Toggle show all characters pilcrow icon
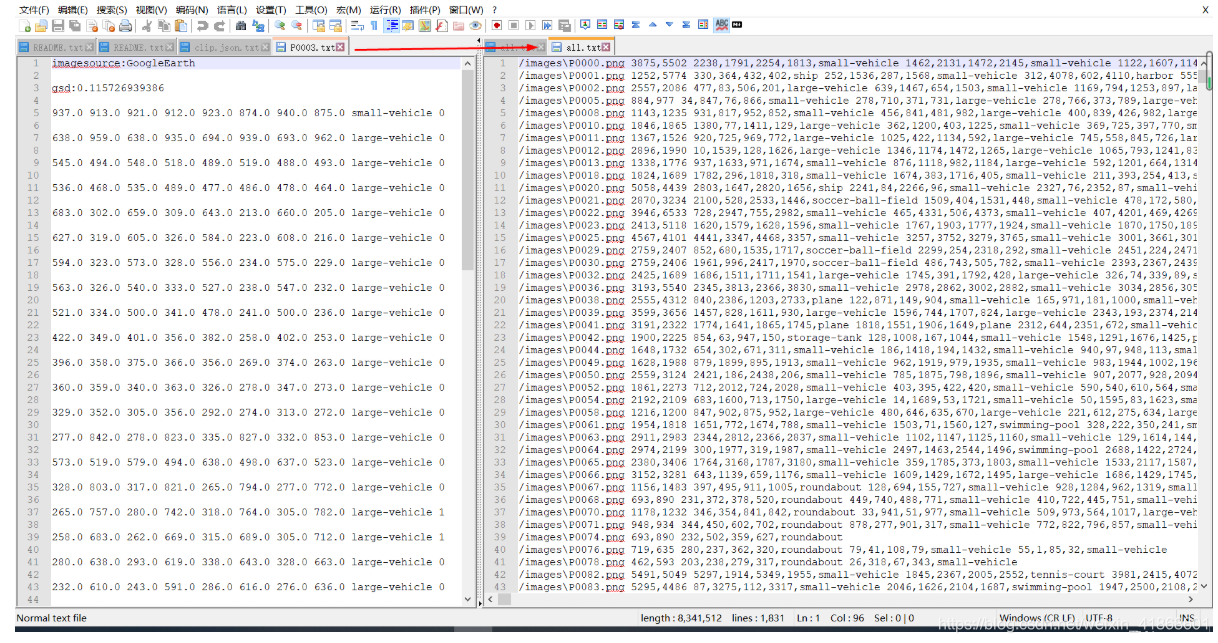The image size is (1218, 643). pos(373,25)
